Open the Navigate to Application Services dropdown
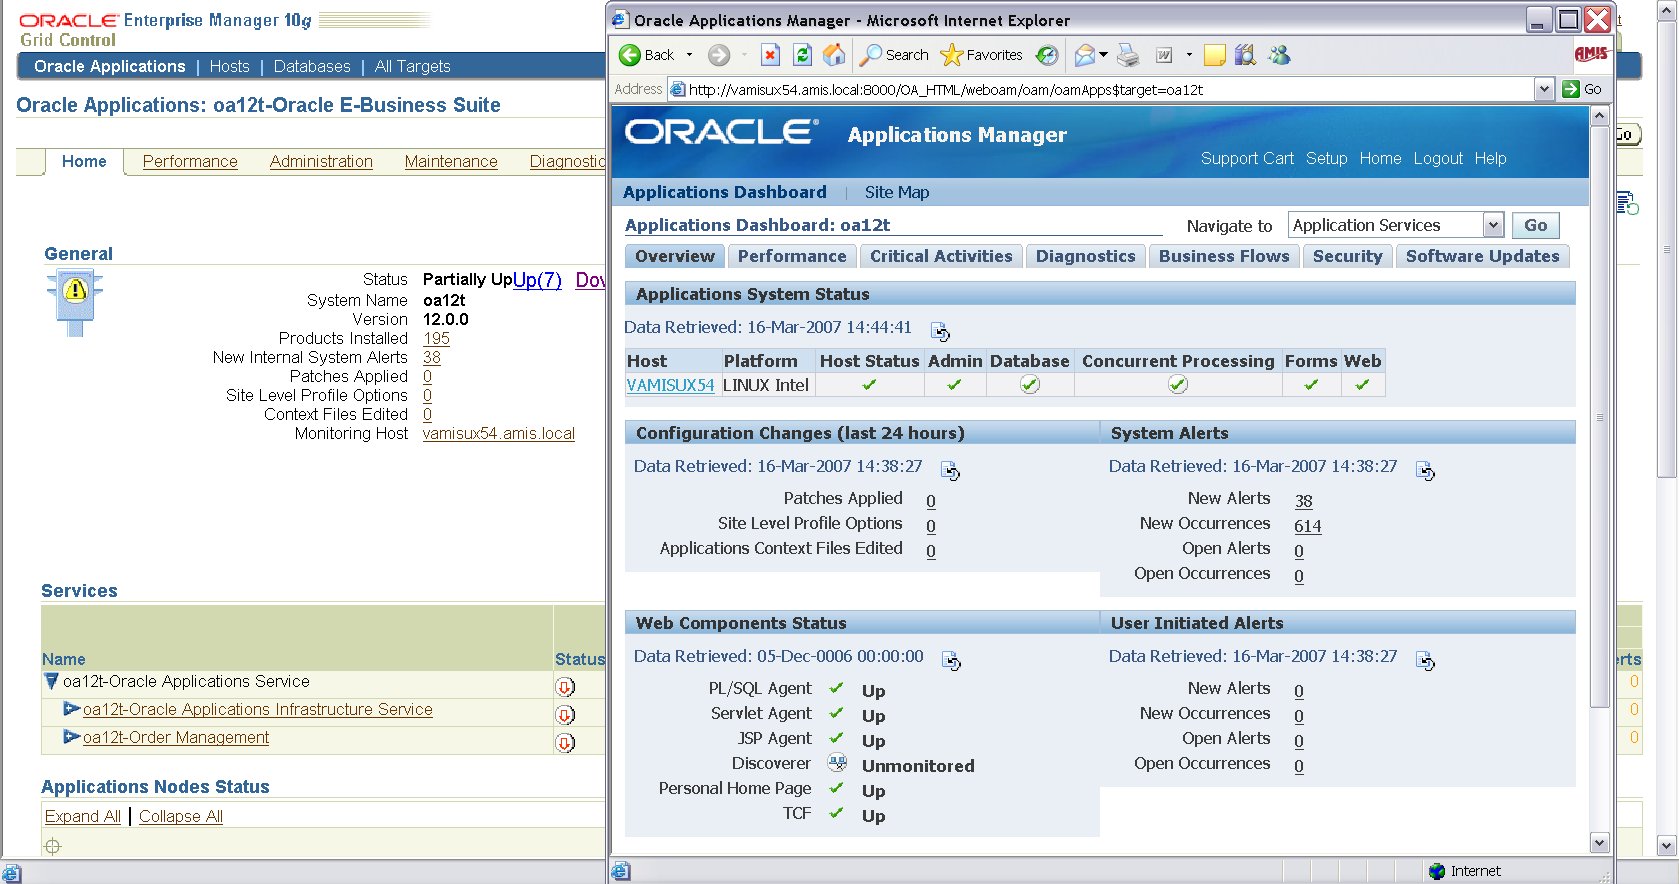The height and width of the screenshot is (884, 1679). (x=1494, y=225)
